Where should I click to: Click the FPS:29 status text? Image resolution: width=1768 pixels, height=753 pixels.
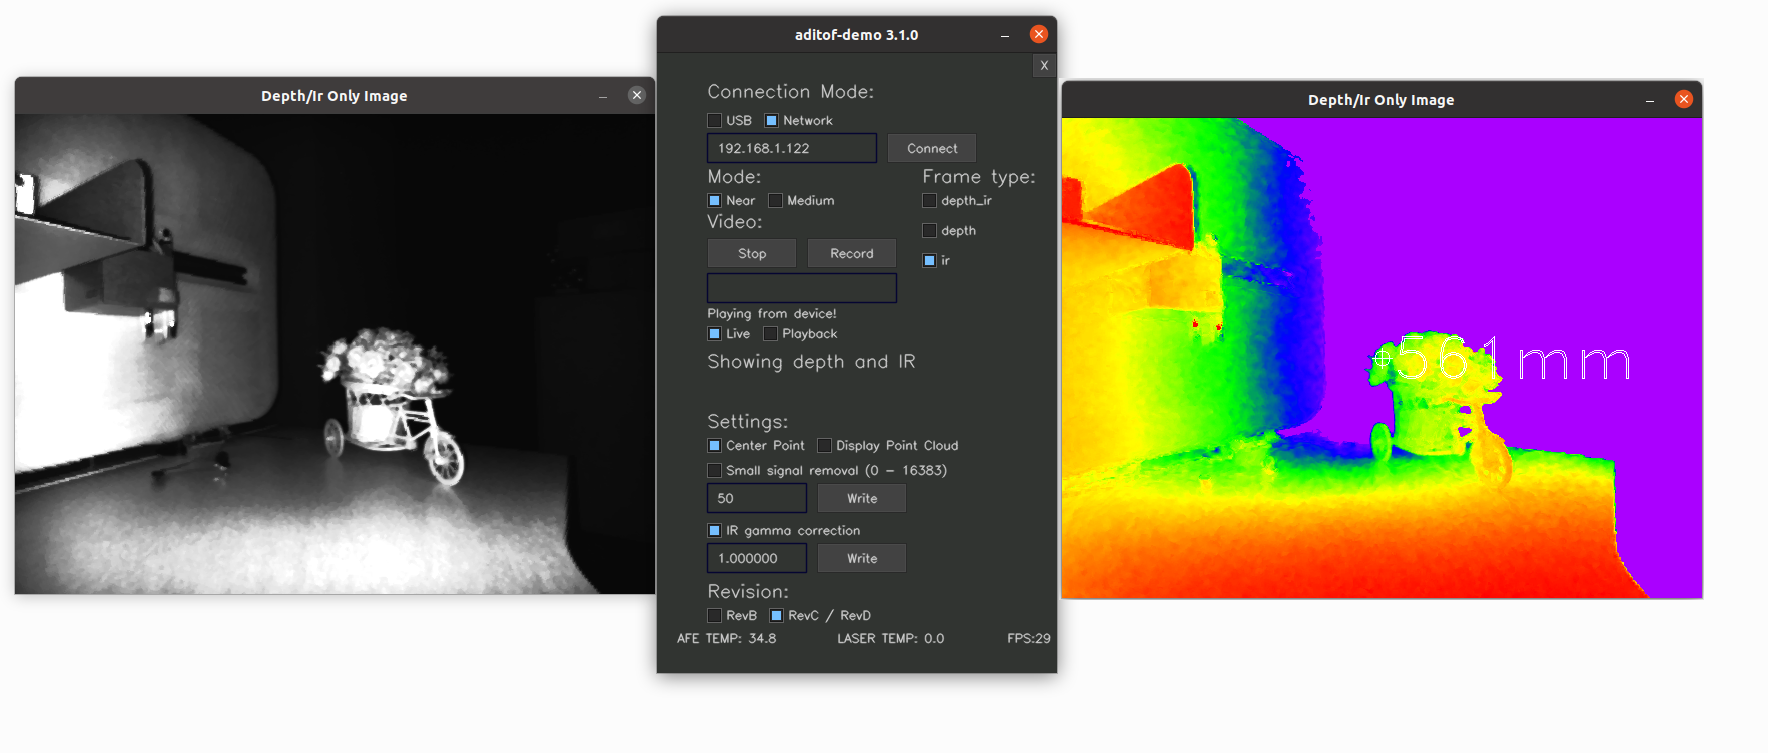coord(1029,638)
